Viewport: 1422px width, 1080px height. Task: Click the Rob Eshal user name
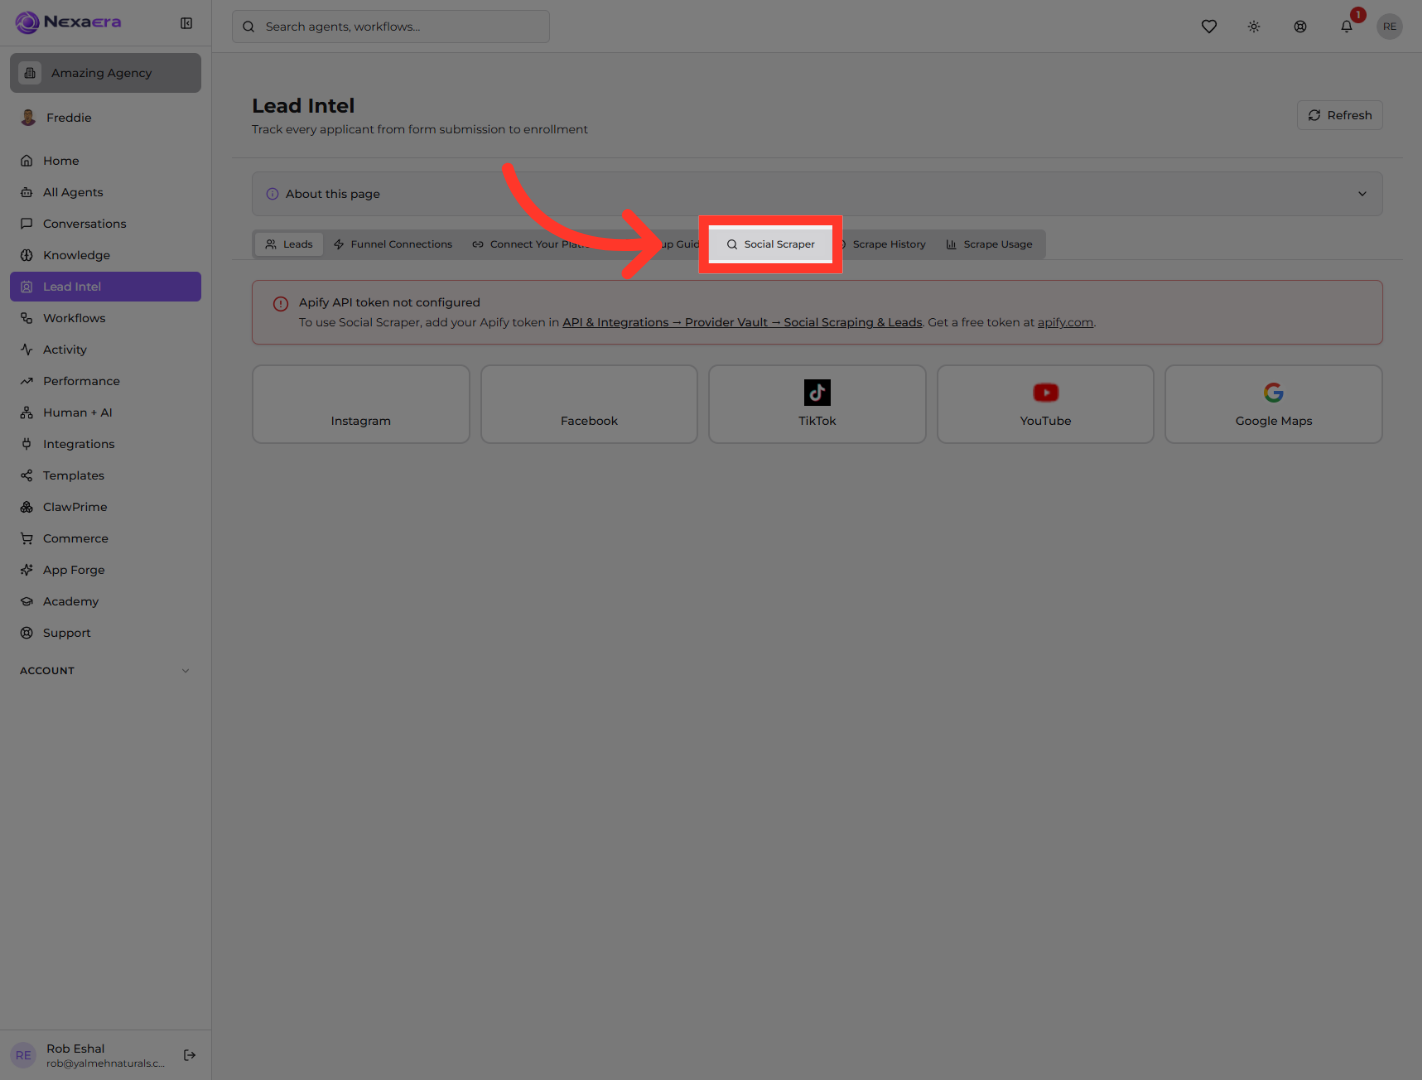click(76, 1049)
